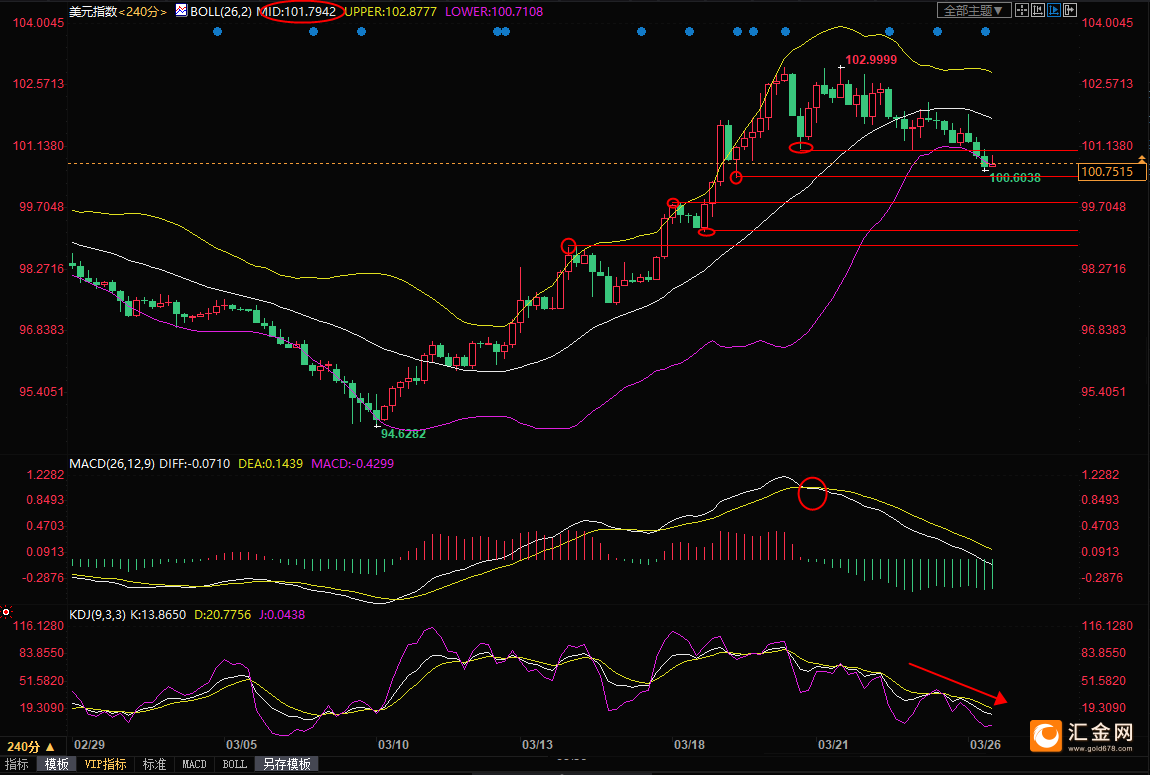
Task: Click 1.2282 on the right MACD axis
Action: pyautogui.click(x=1100, y=475)
